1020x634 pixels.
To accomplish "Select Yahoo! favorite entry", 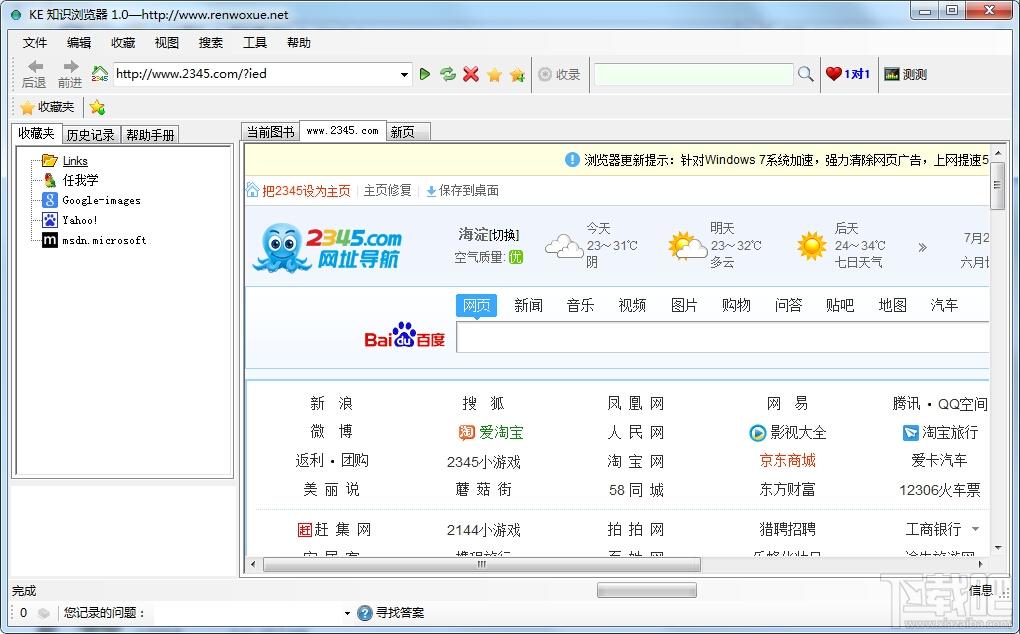I will (79, 220).
